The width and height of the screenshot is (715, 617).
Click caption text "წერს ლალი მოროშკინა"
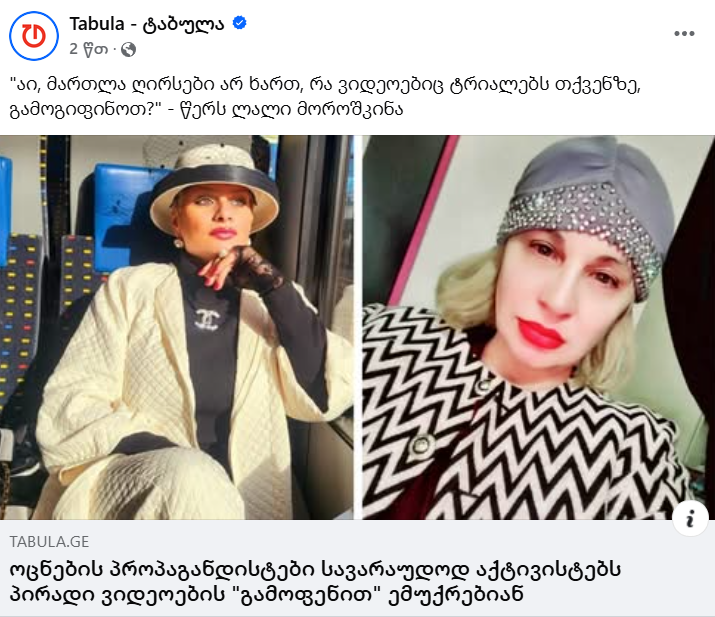pyautogui.click(x=292, y=110)
